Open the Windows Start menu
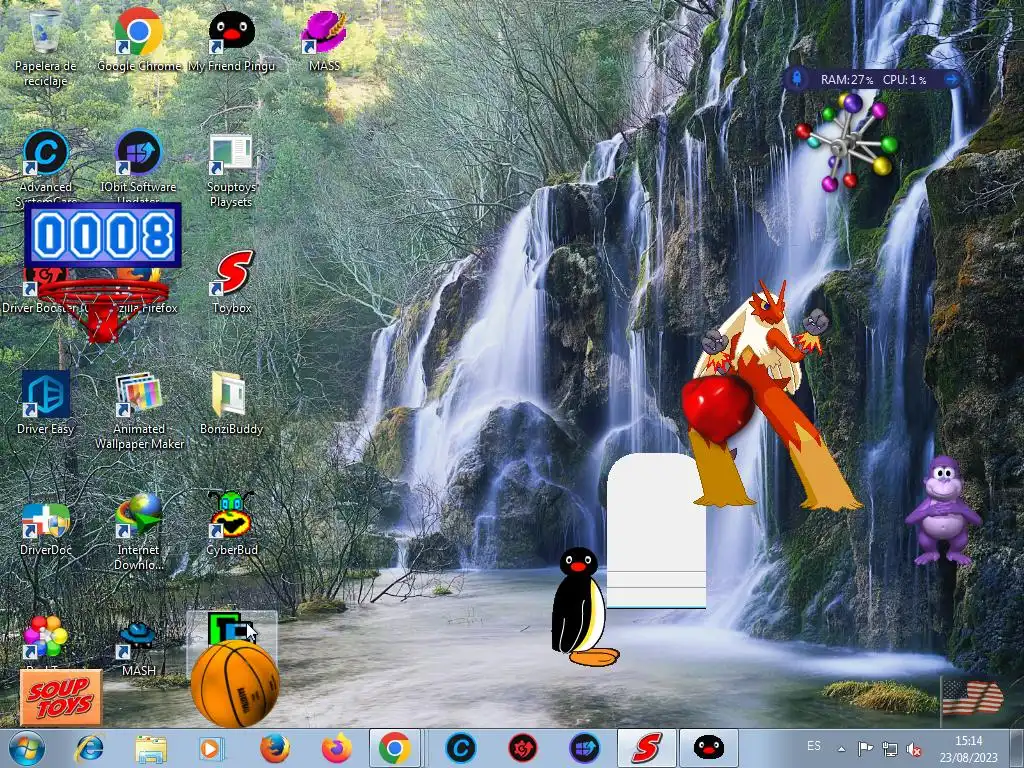This screenshot has width=1024, height=768. click(x=27, y=748)
